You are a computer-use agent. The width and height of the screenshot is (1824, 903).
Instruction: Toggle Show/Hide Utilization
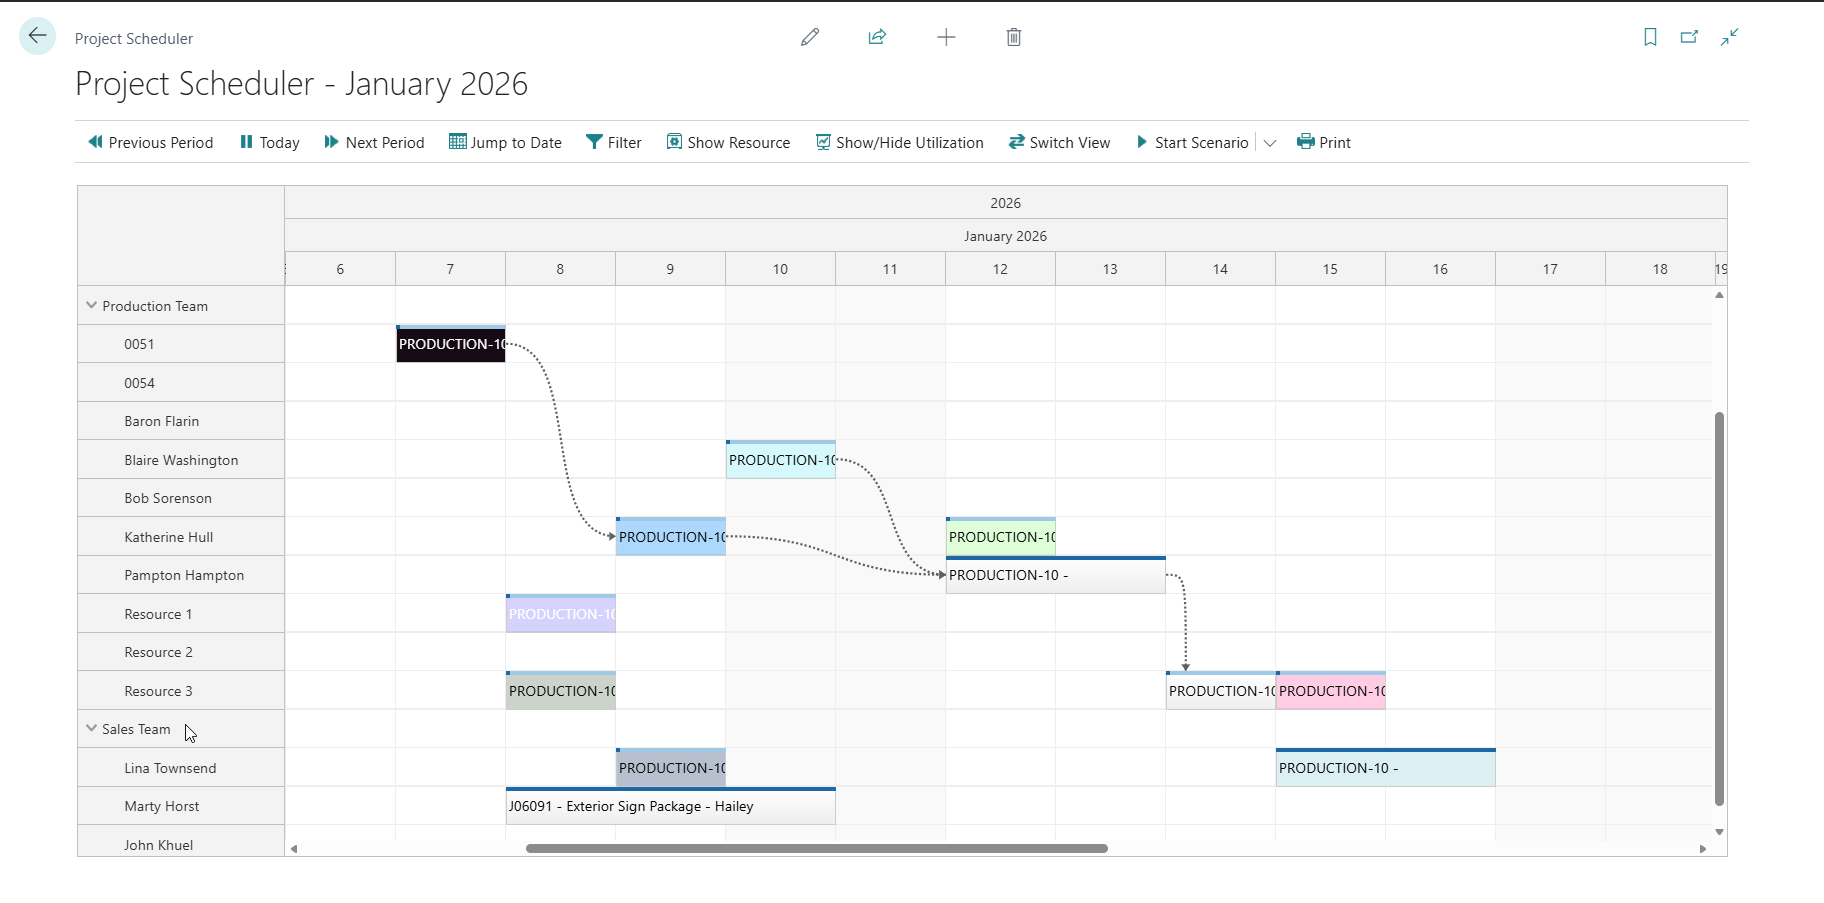click(x=899, y=143)
